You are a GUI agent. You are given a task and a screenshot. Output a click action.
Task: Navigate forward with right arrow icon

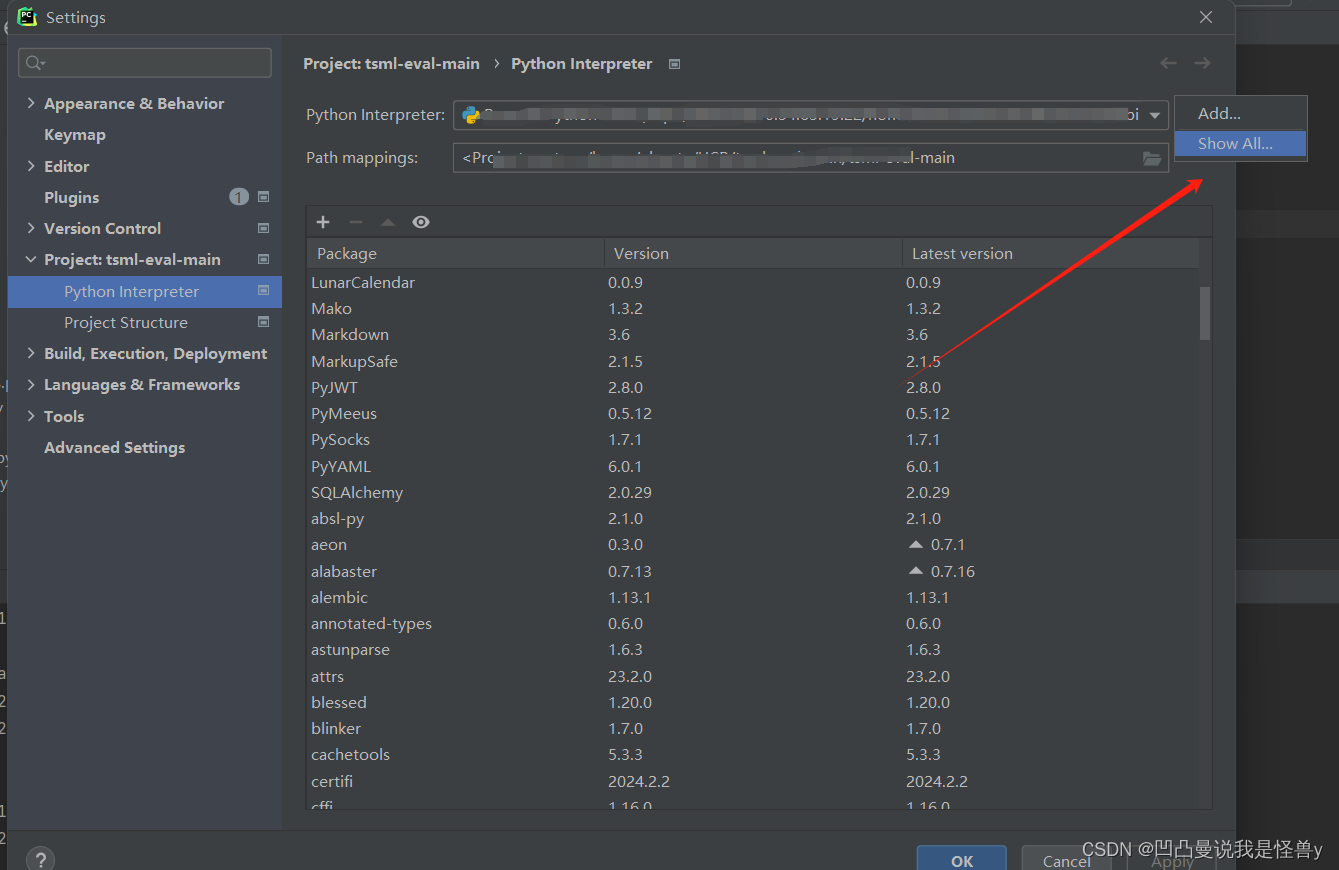click(1202, 63)
